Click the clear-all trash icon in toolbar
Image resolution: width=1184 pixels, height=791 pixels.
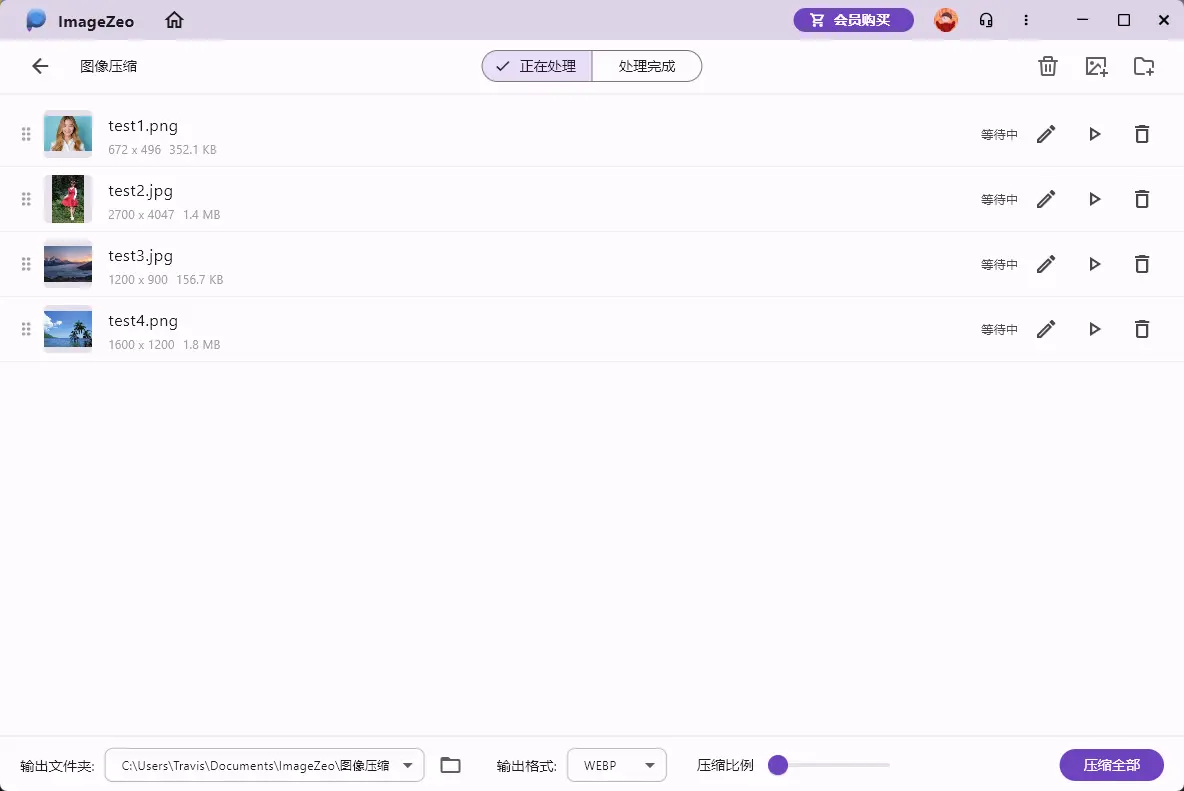pos(1047,66)
